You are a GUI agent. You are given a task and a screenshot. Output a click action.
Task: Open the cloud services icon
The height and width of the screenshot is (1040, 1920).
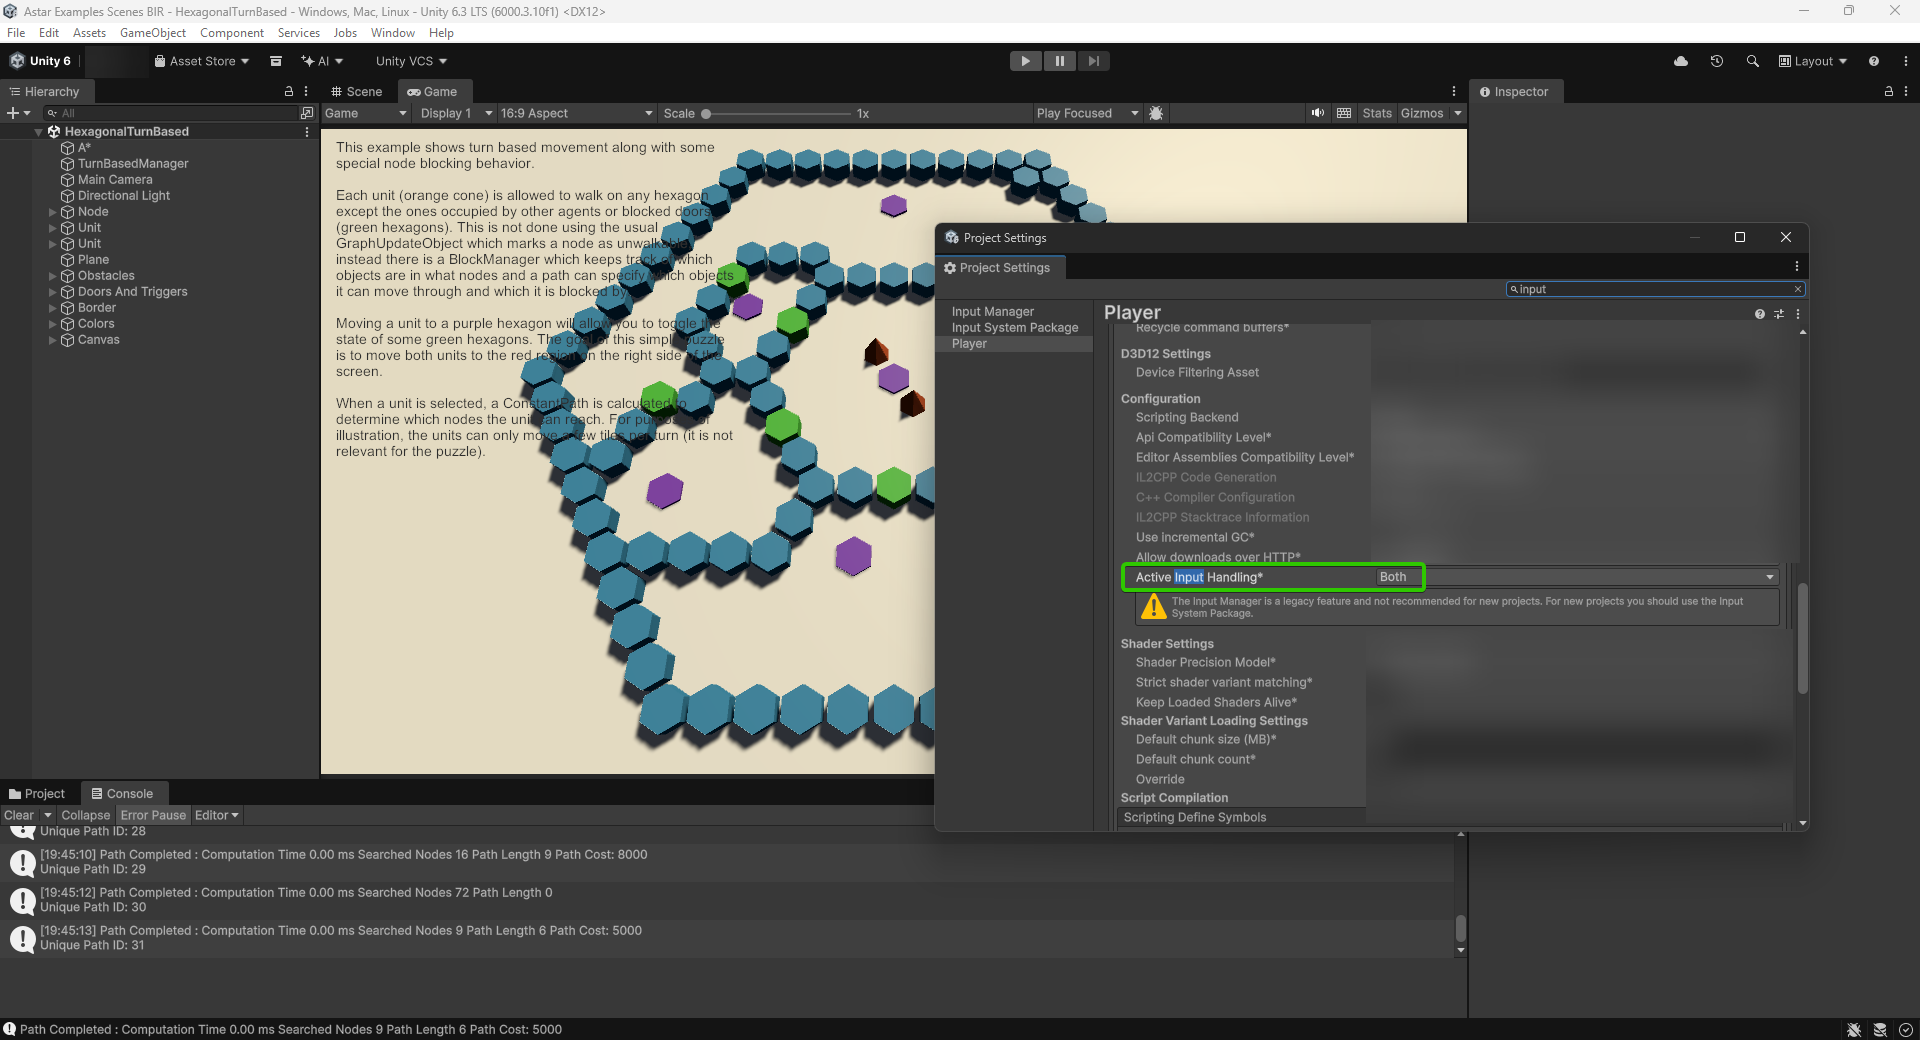point(1681,61)
